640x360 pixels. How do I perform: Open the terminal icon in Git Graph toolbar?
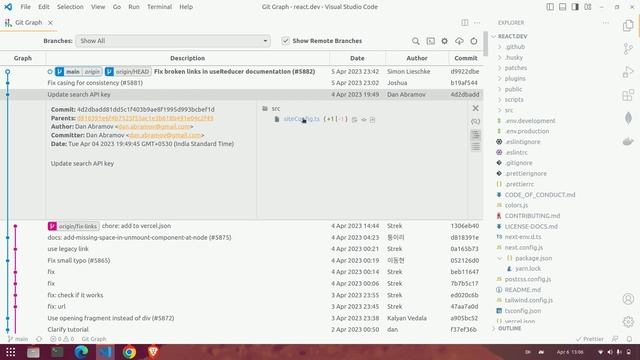pos(431,41)
